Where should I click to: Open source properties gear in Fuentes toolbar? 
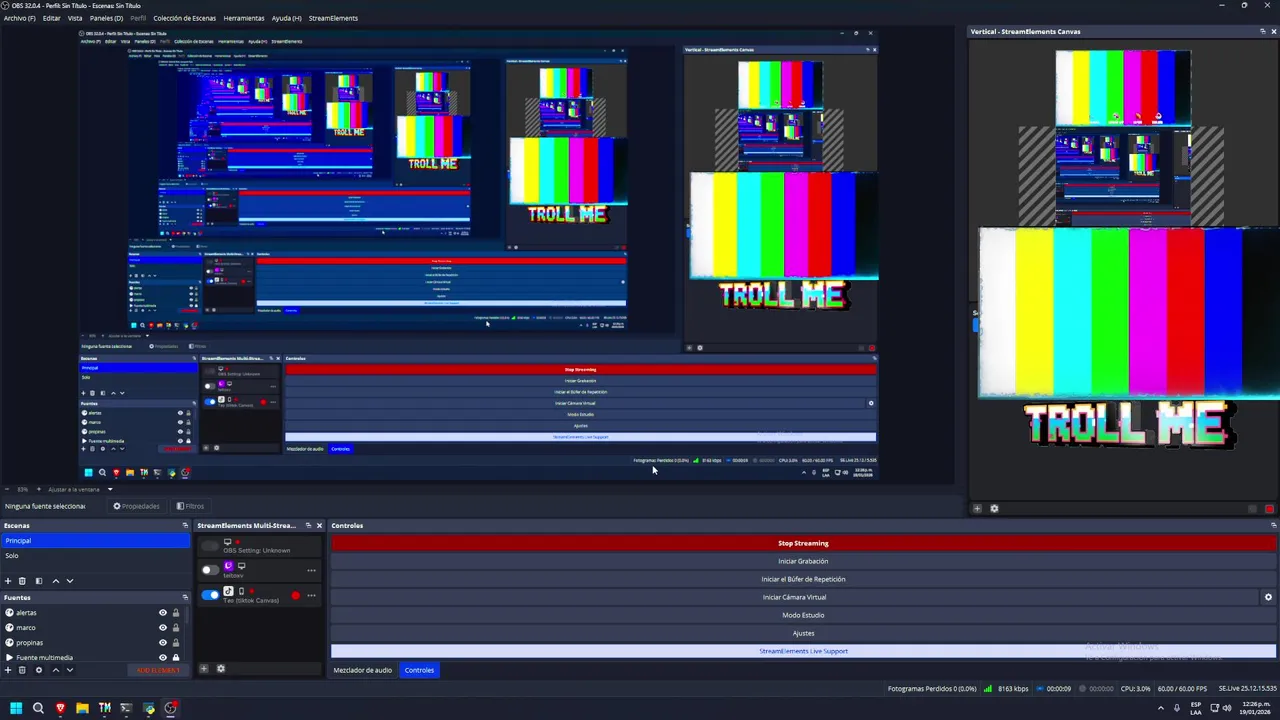[39, 670]
